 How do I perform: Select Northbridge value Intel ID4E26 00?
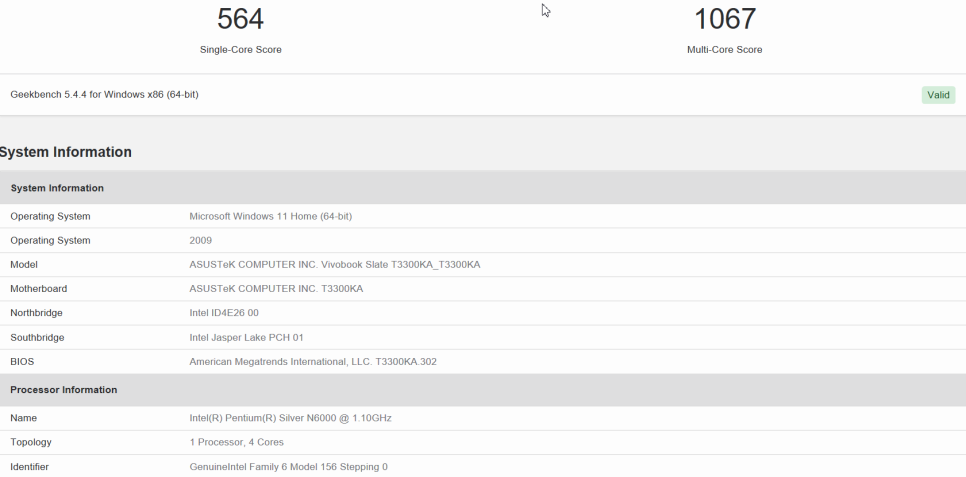click(224, 312)
